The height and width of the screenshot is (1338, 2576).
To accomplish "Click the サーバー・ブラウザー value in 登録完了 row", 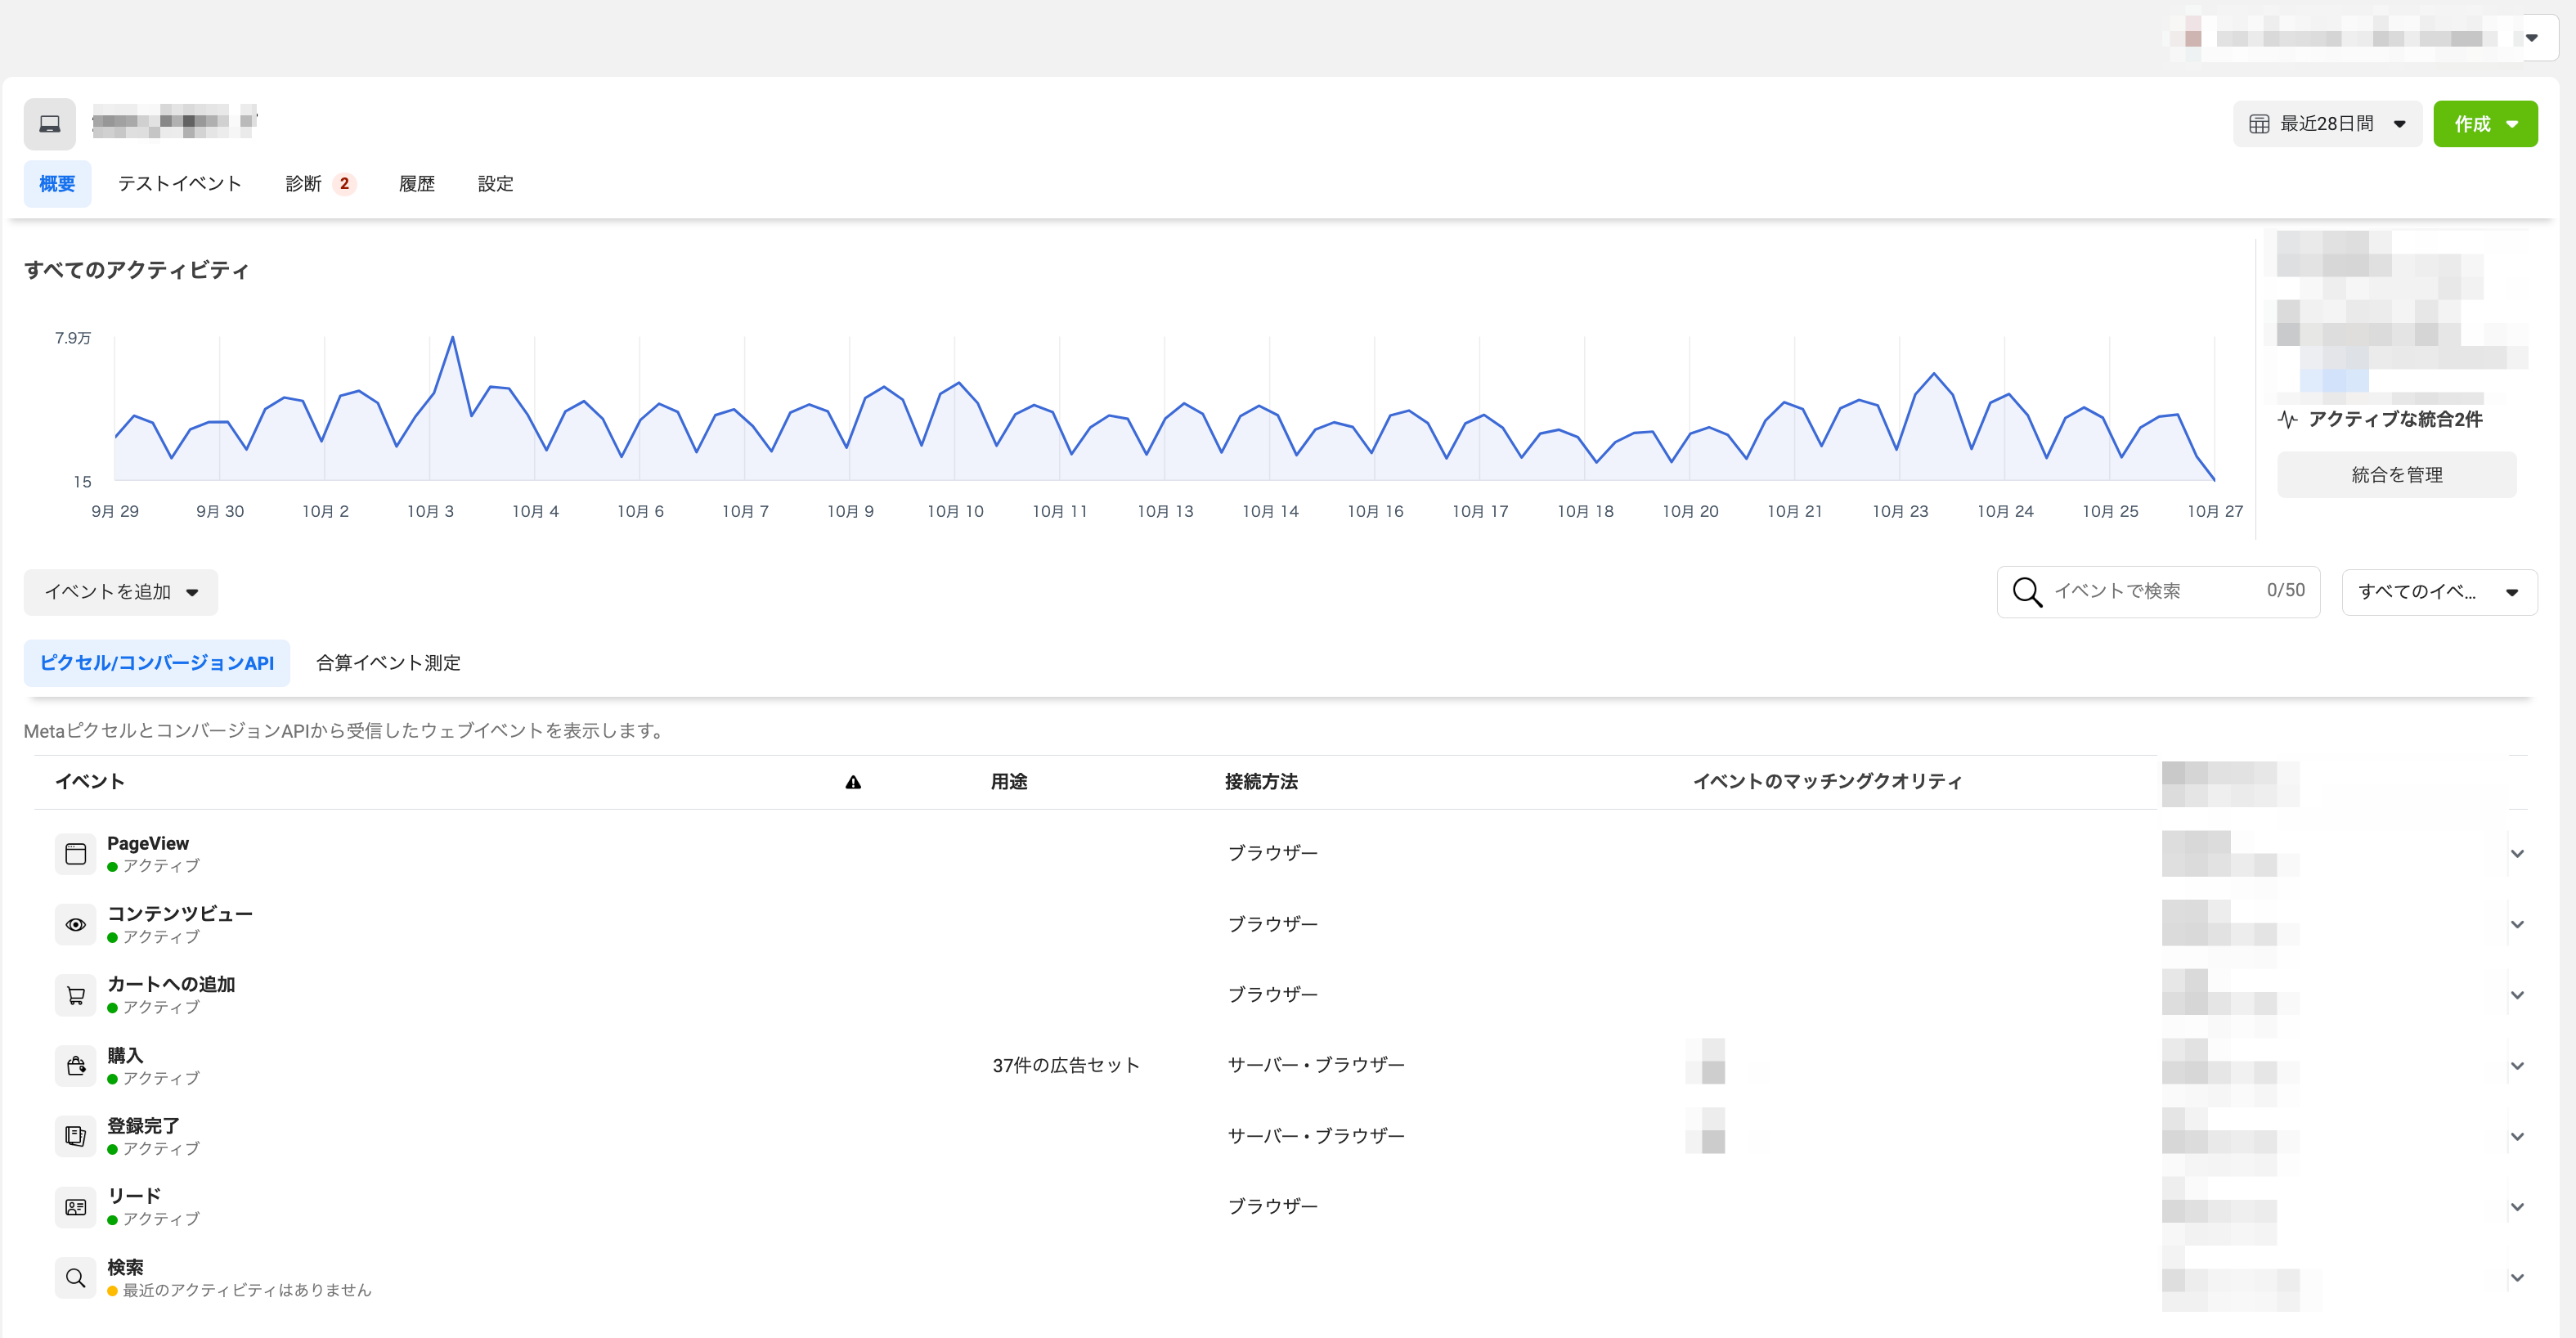I will (1316, 1136).
